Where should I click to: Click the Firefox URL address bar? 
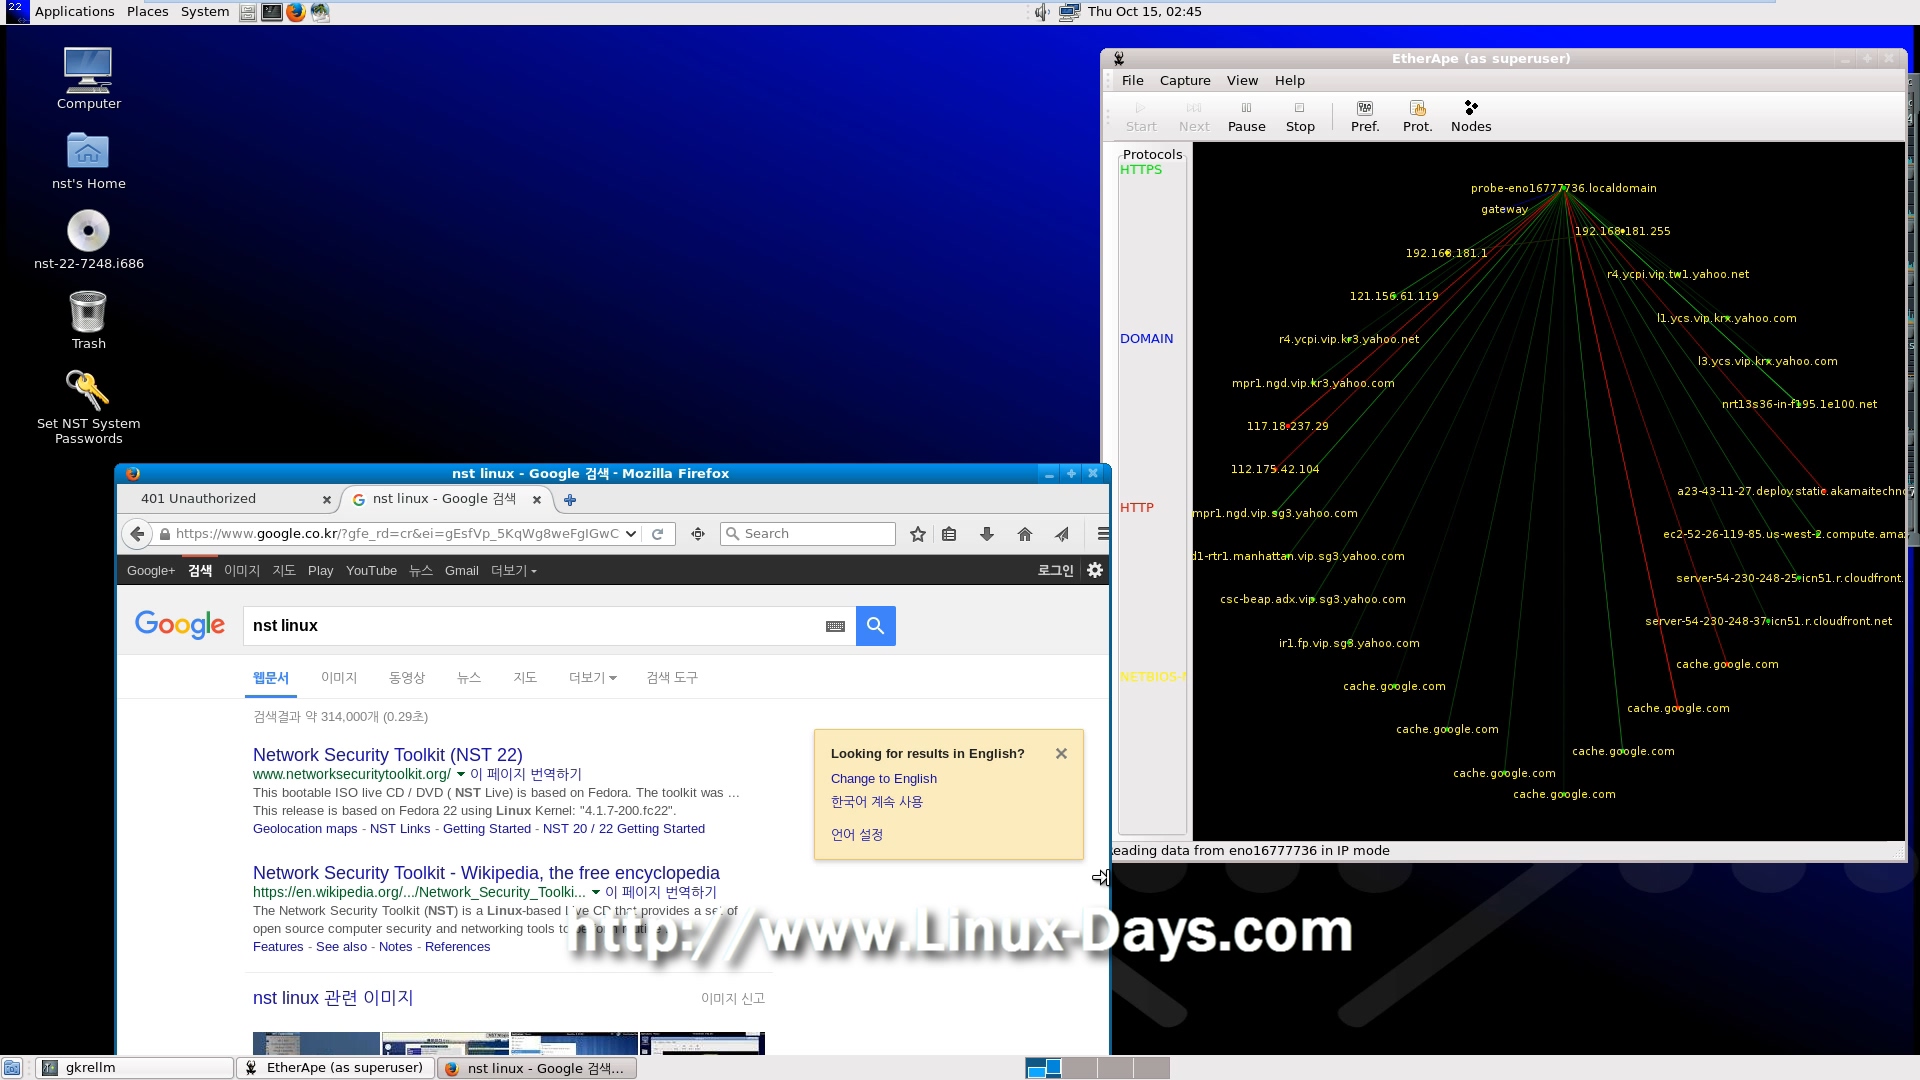point(397,534)
